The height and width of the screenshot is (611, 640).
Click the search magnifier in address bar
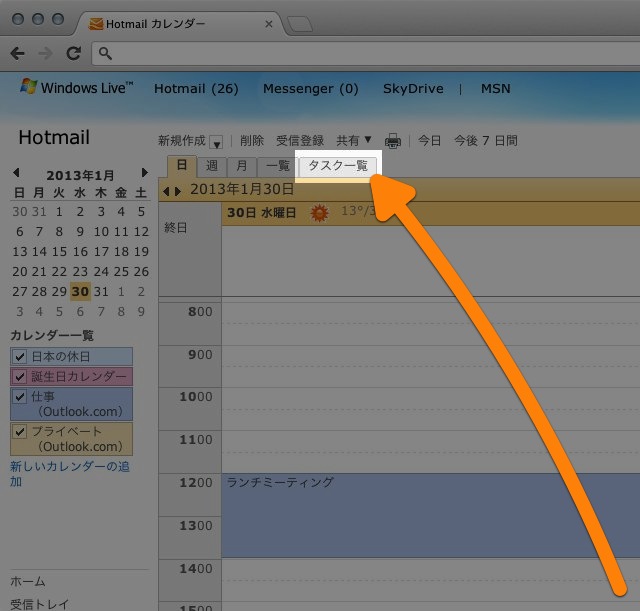coord(105,53)
